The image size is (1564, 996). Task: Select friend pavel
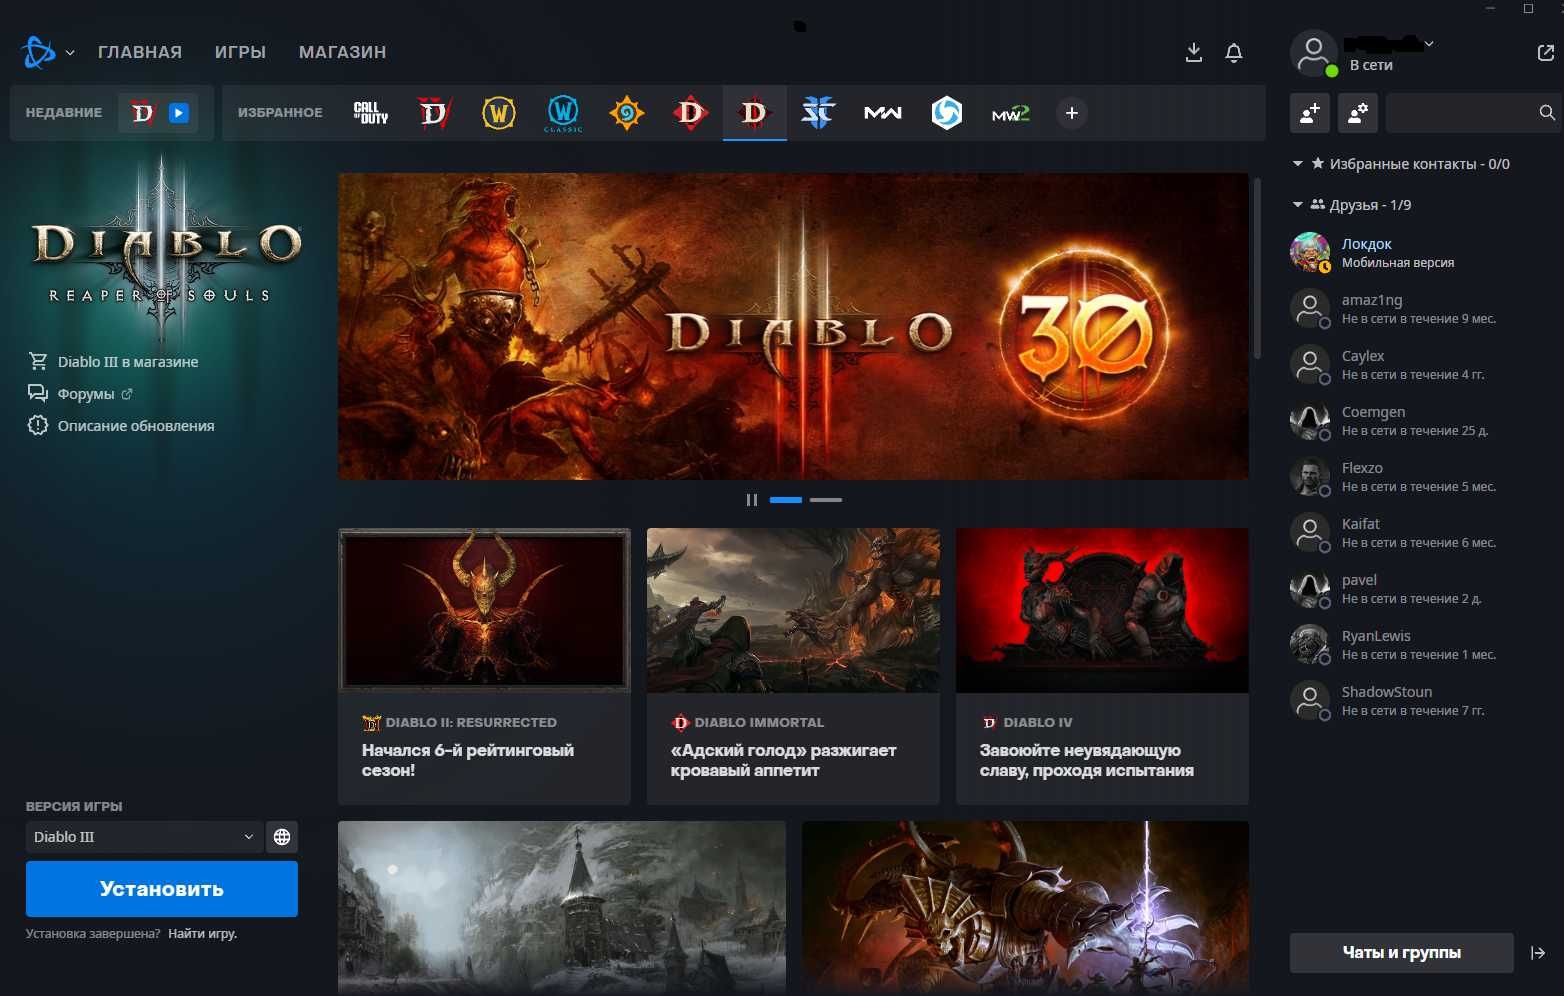[x=1423, y=588]
